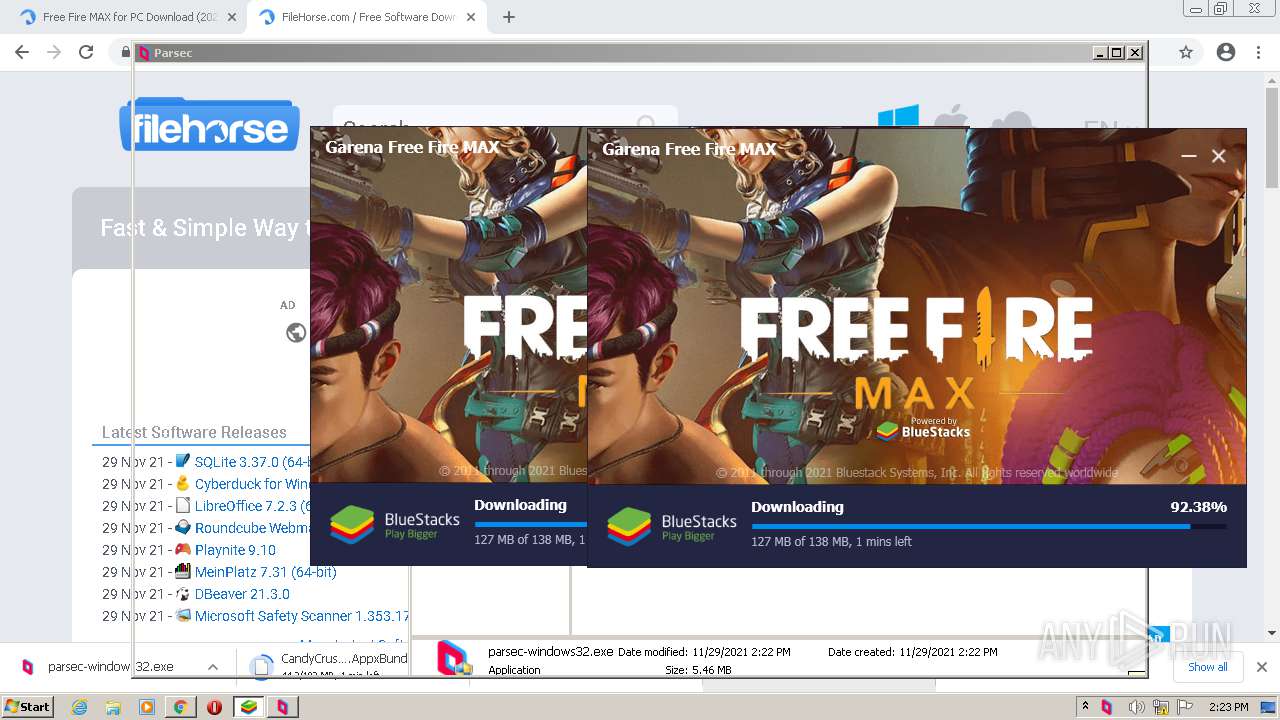Close the front Free Fire MAX installer
Image resolution: width=1280 pixels, height=720 pixels.
[1218, 156]
